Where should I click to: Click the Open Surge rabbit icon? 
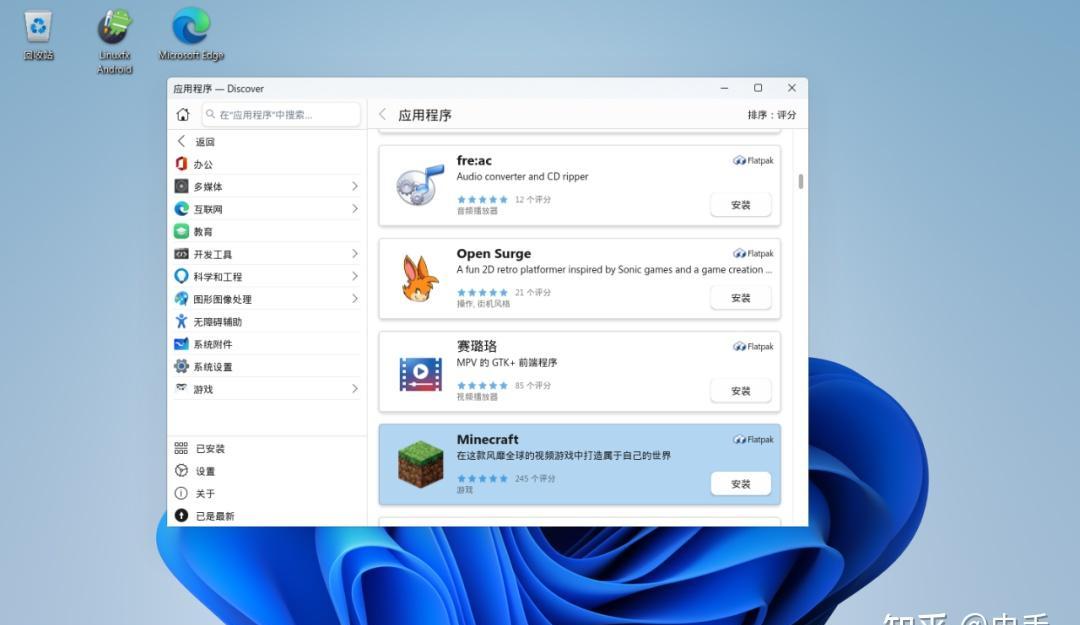(x=420, y=278)
